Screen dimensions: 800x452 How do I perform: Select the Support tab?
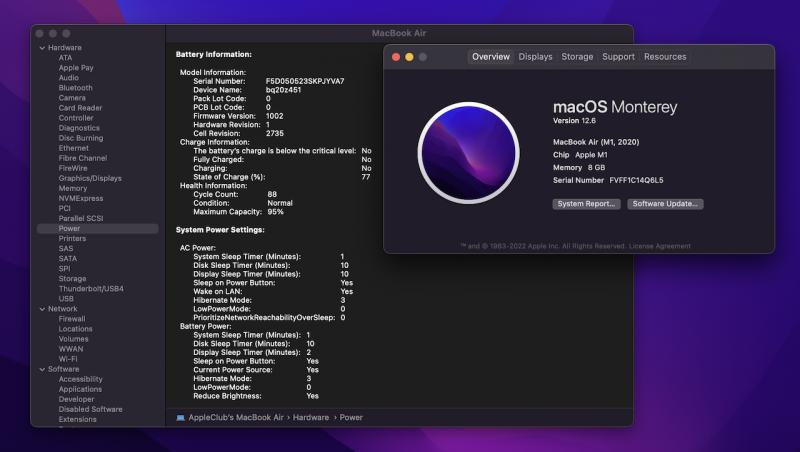[x=618, y=57]
